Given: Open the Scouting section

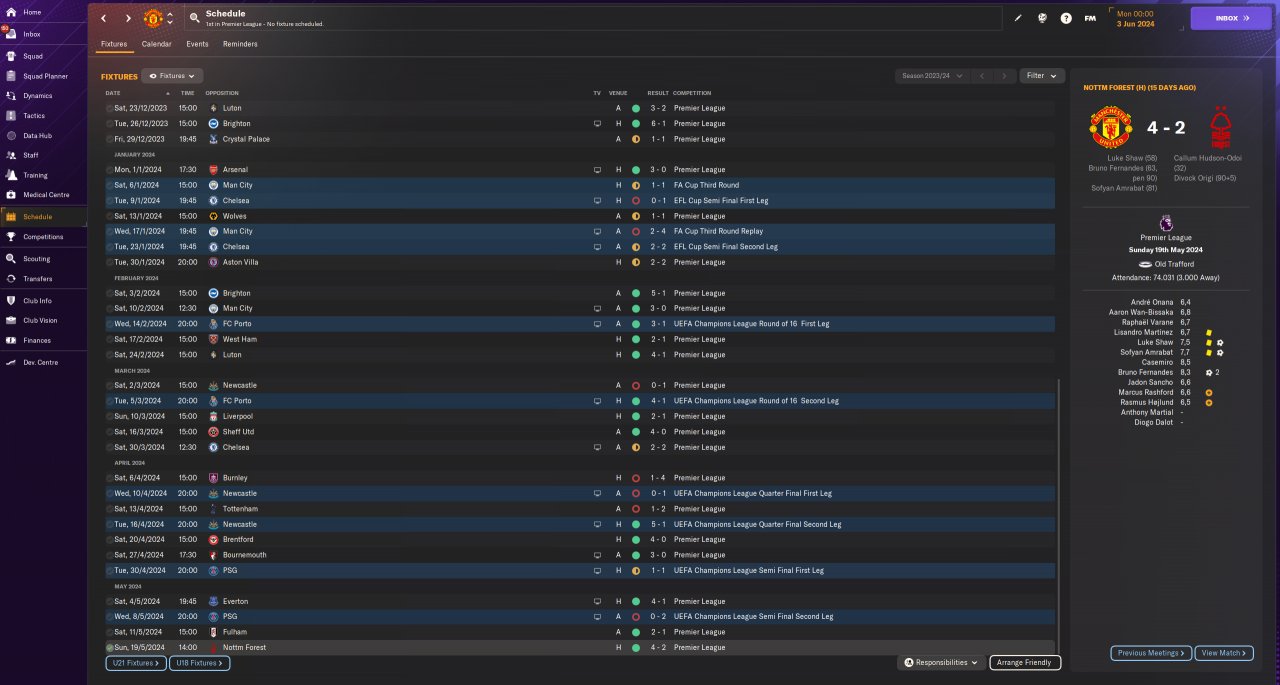Looking at the screenshot, I should (43, 258).
